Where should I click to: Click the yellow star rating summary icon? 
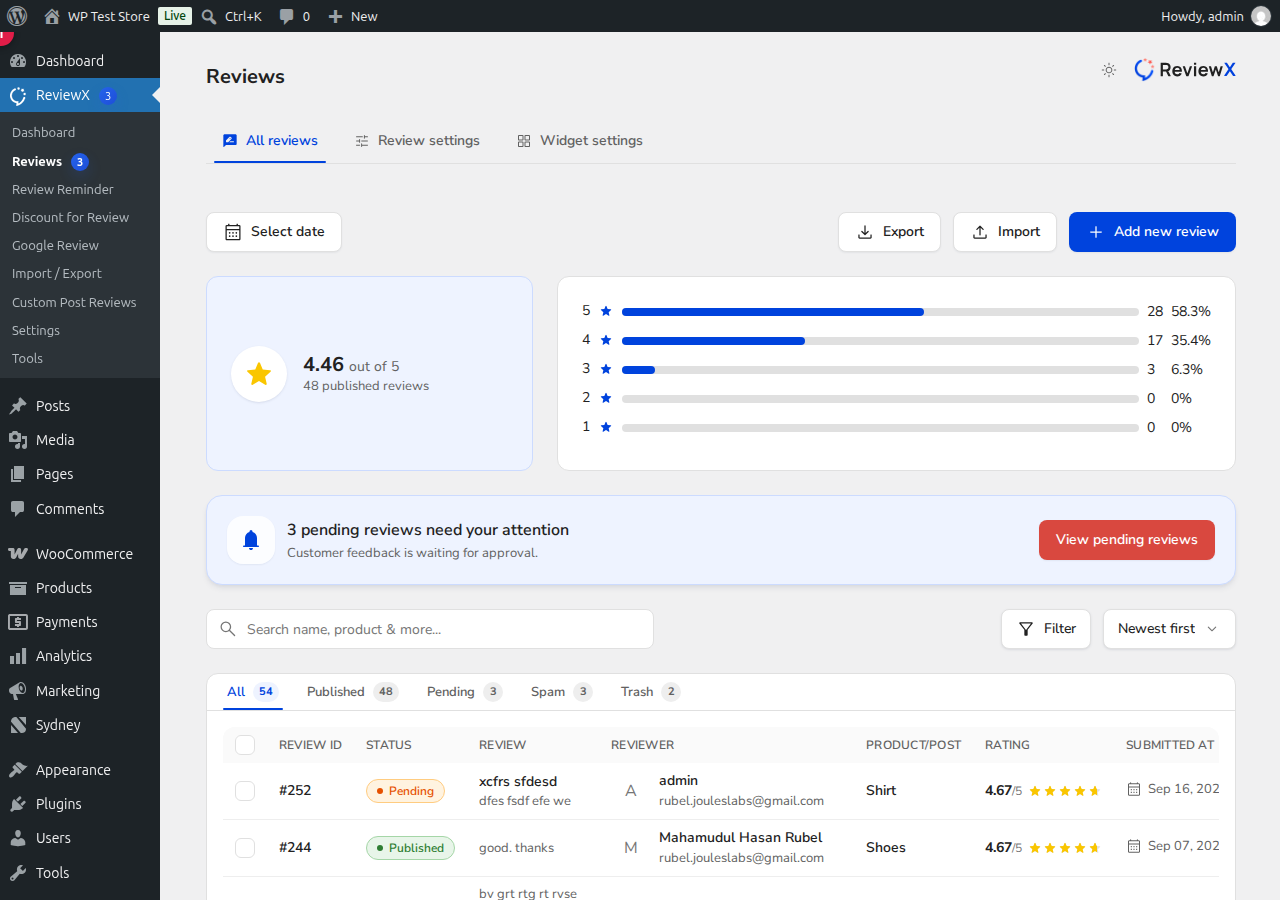pos(259,374)
